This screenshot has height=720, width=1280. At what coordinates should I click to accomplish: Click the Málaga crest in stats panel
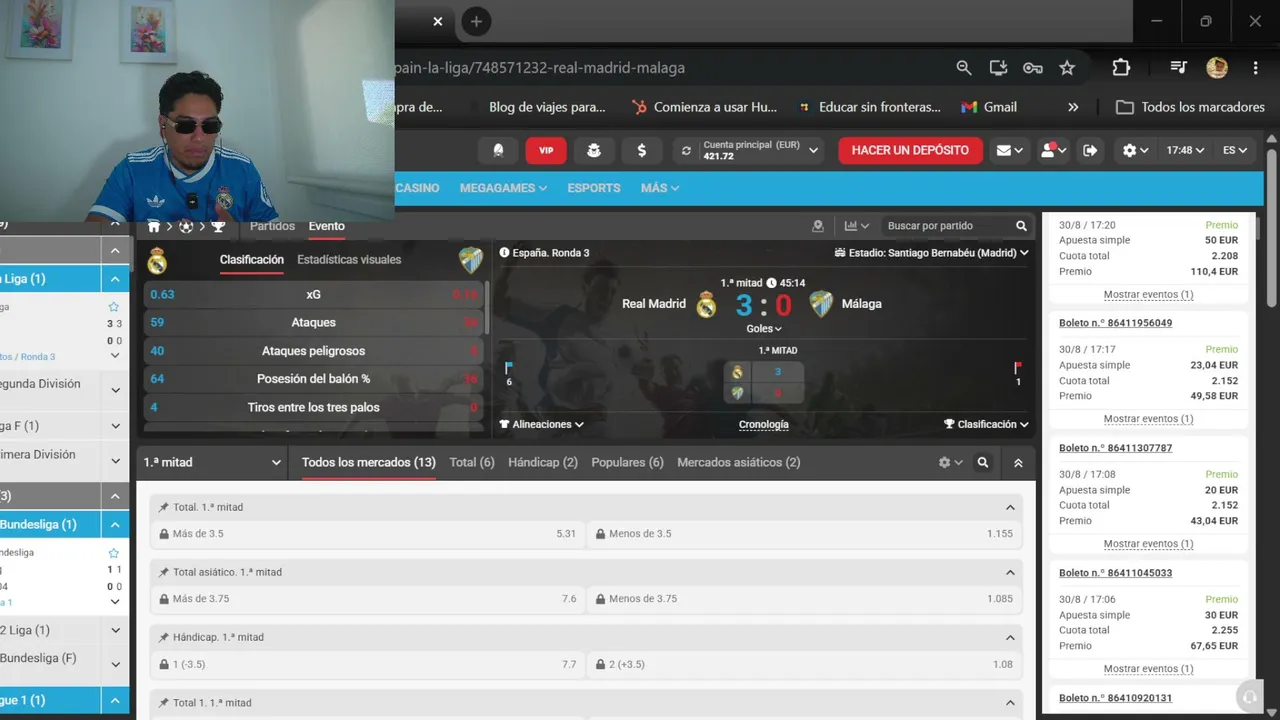click(x=471, y=261)
